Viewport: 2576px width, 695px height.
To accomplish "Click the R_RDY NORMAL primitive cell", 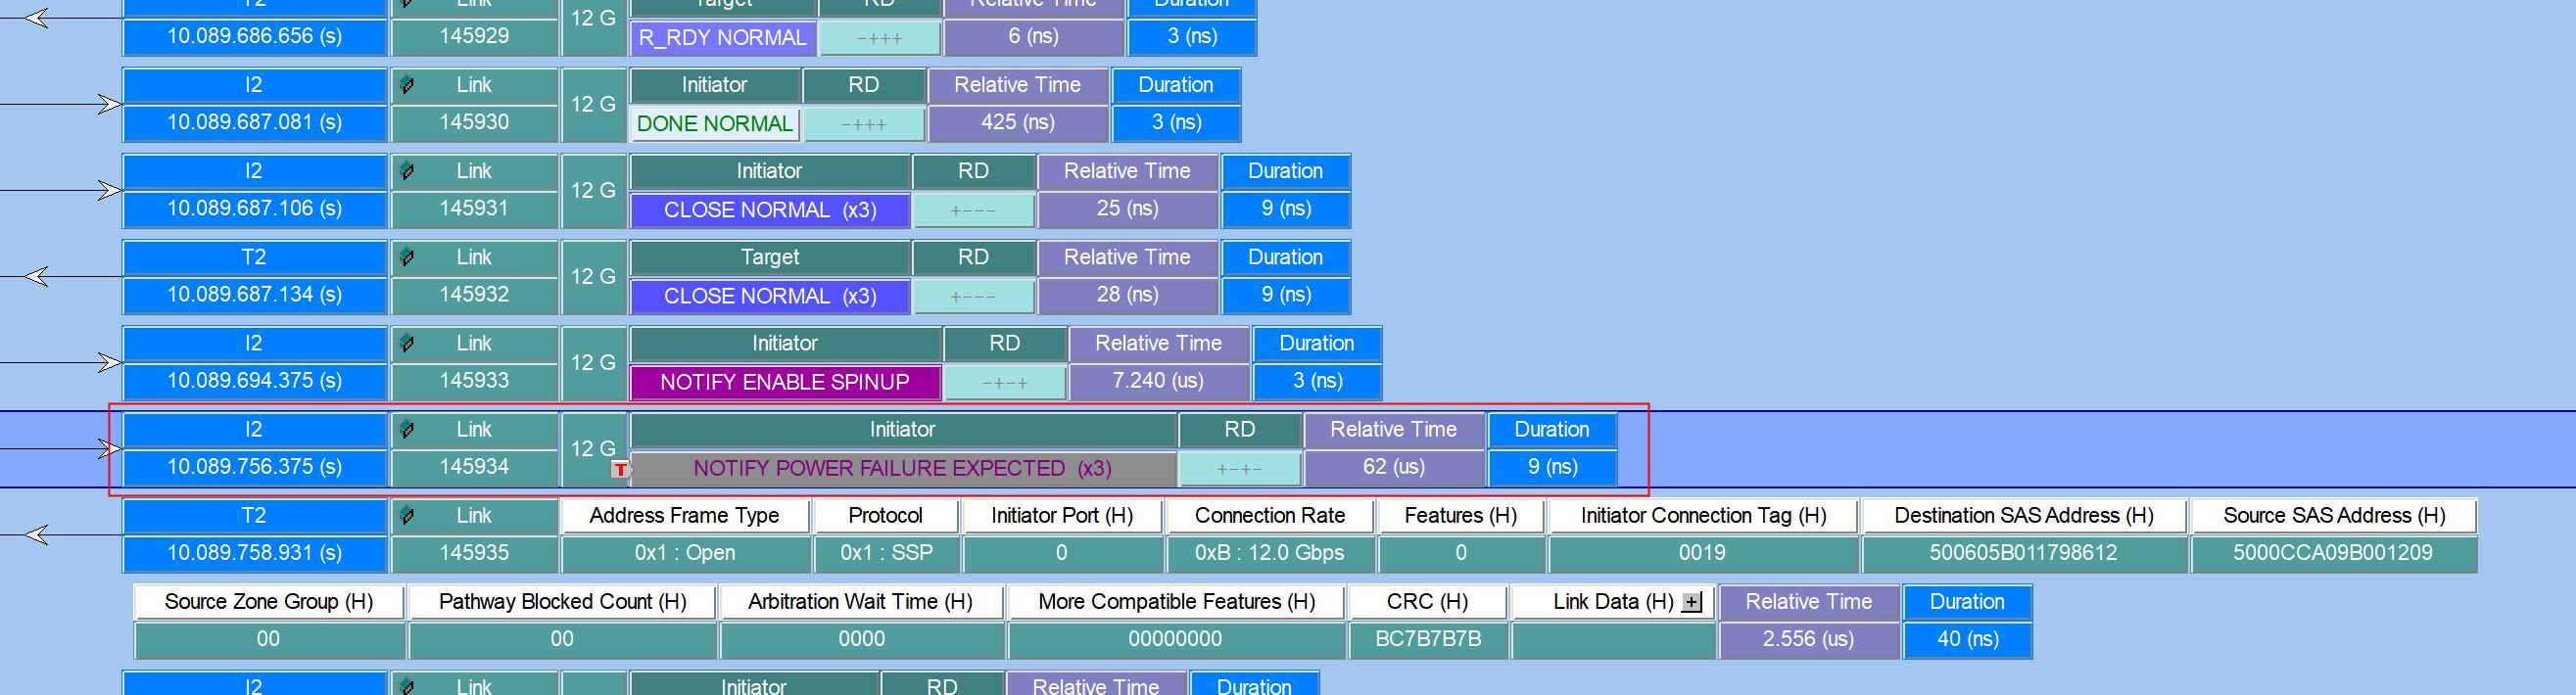I will (722, 38).
